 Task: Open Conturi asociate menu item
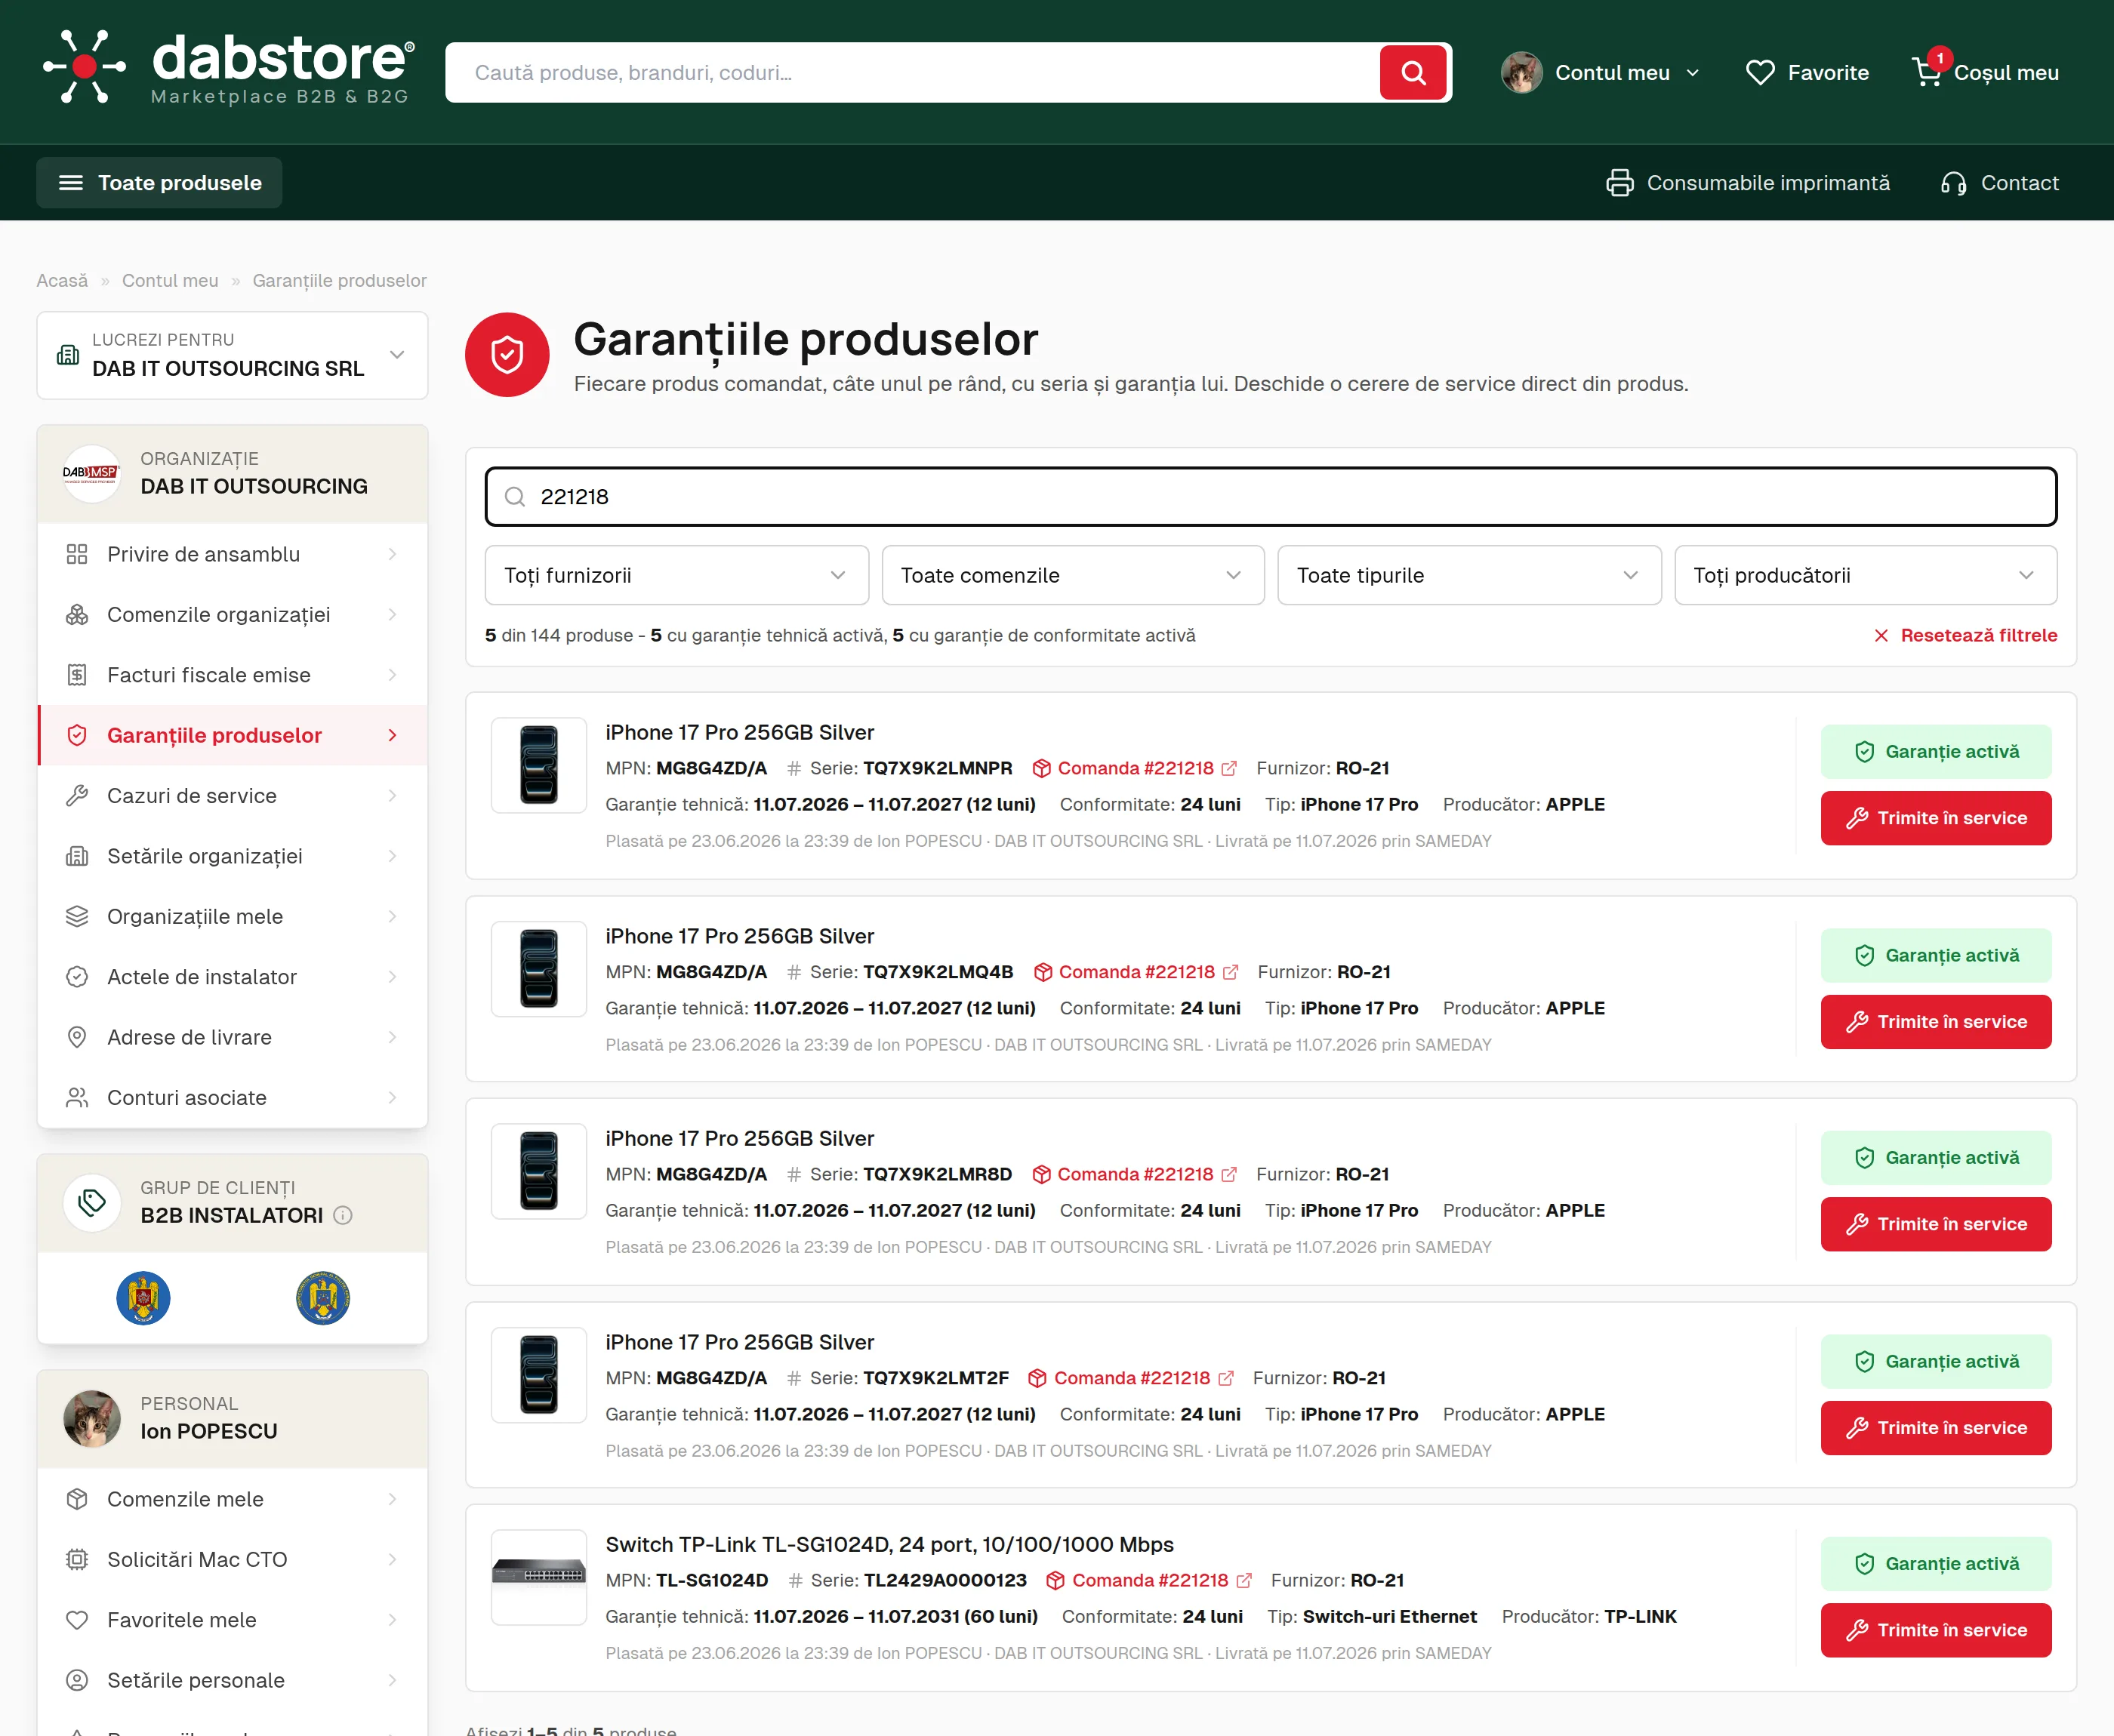coord(232,1098)
